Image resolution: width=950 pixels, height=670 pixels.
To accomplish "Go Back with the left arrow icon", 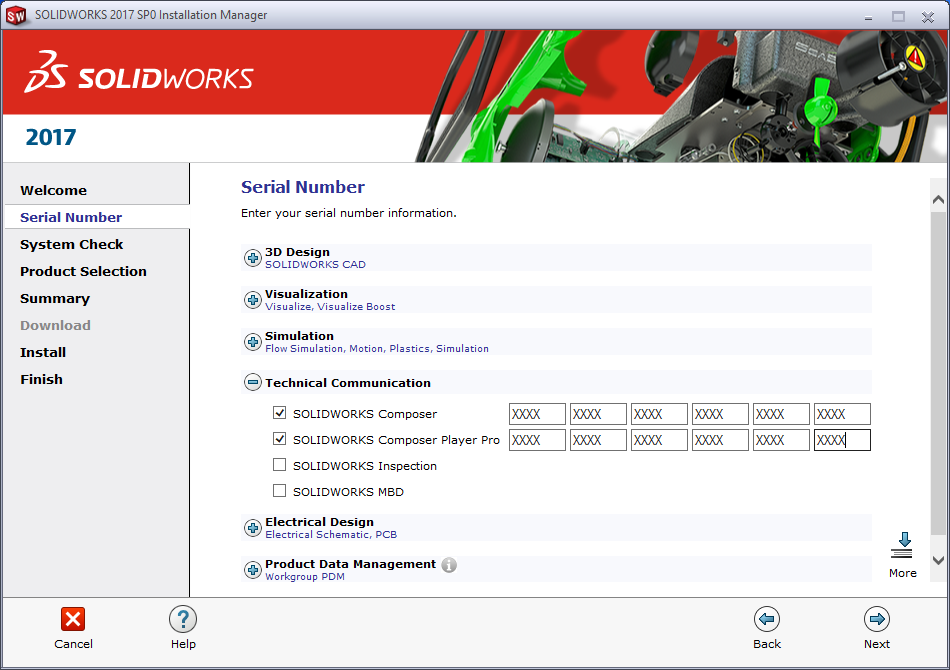I will pos(766,619).
